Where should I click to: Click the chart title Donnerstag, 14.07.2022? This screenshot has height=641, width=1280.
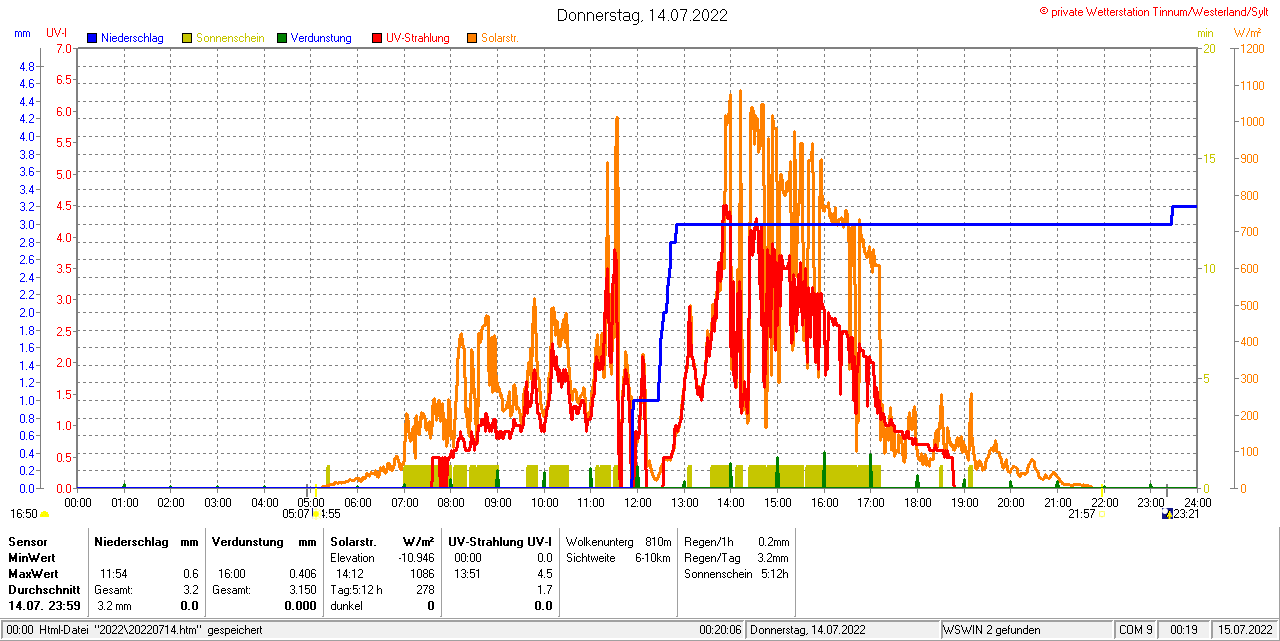coord(643,15)
